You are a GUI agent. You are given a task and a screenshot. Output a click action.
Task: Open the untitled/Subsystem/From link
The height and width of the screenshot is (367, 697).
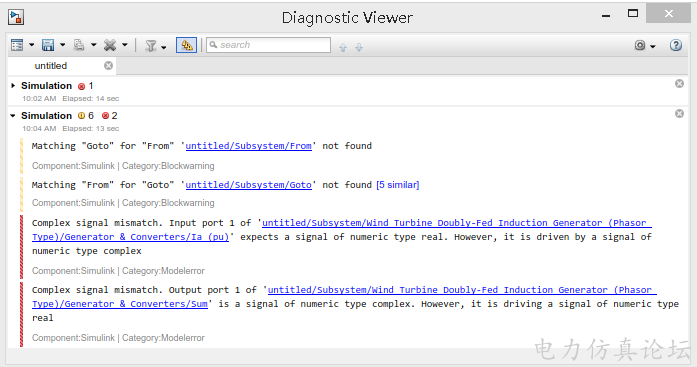(248, 146)
